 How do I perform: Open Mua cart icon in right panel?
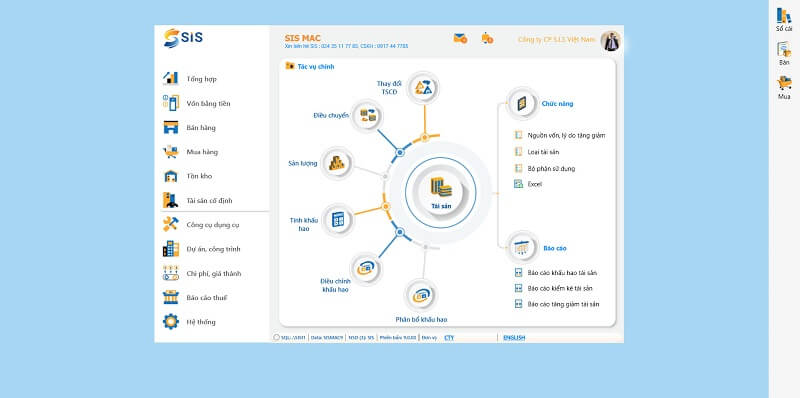(784, 88)
